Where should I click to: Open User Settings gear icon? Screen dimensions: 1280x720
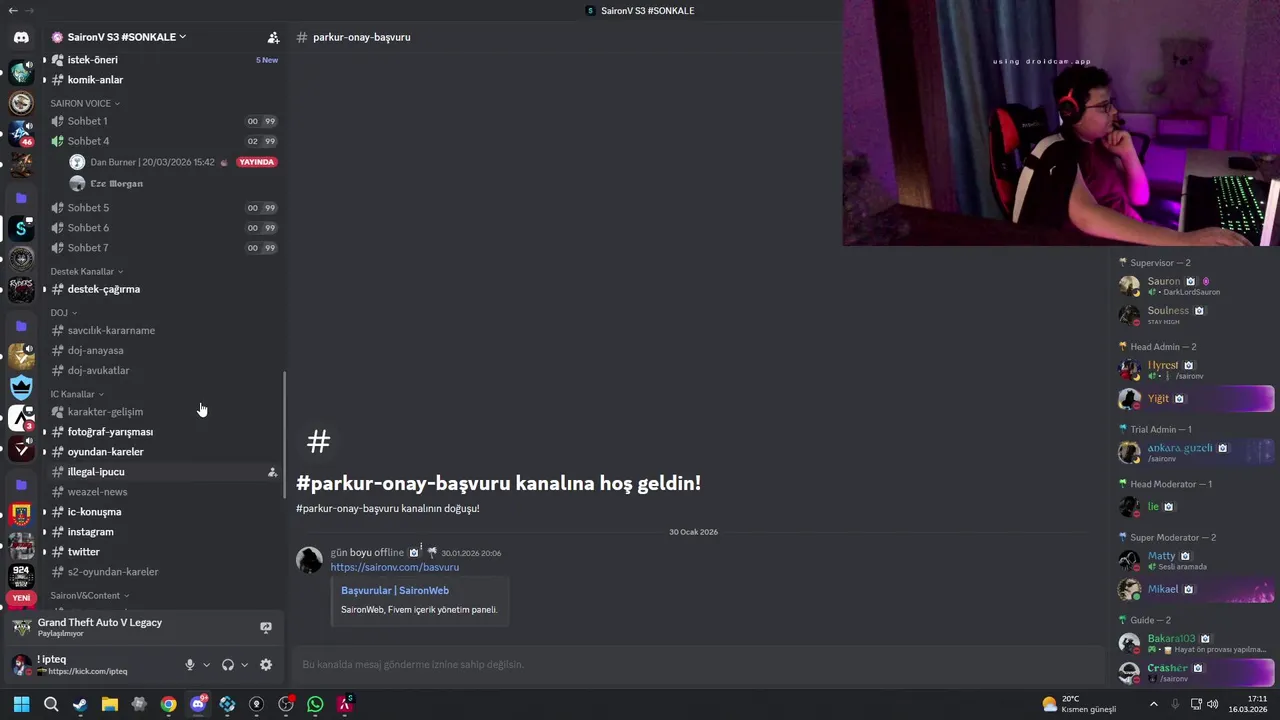[x=265, y=665]
